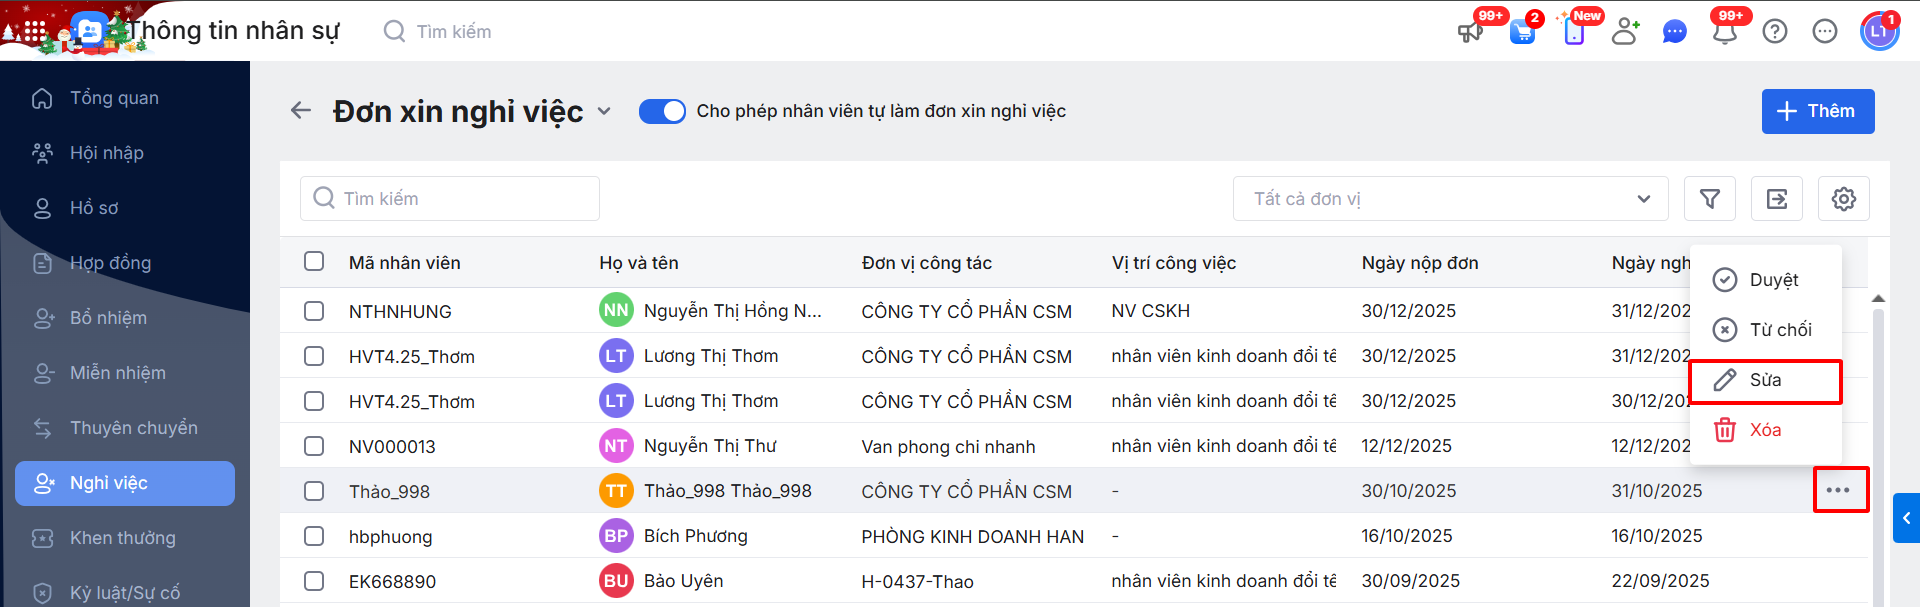Click the export list icon

pos(1776,199)
